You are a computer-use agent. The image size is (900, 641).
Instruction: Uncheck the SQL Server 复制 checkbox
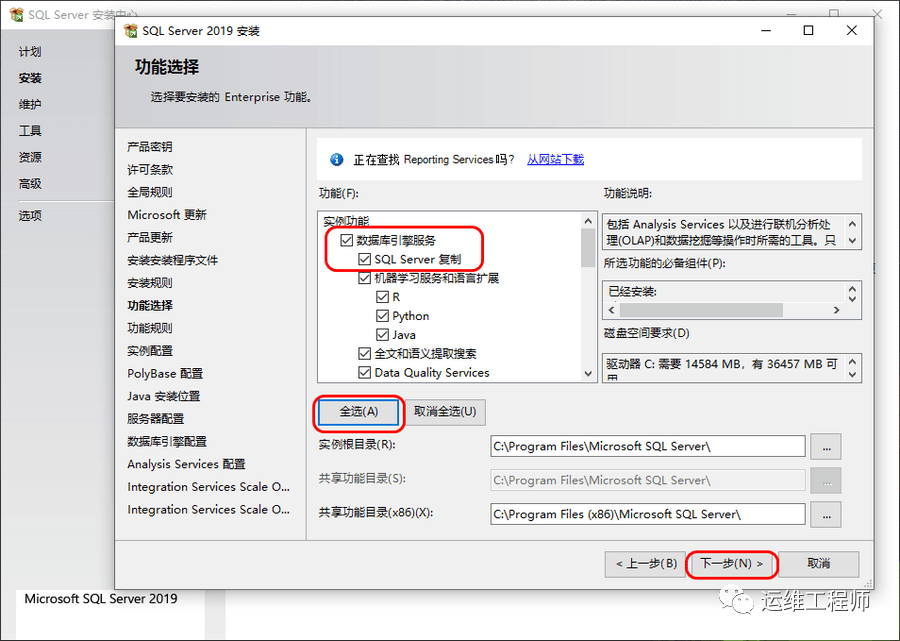(x=364, y=259)
